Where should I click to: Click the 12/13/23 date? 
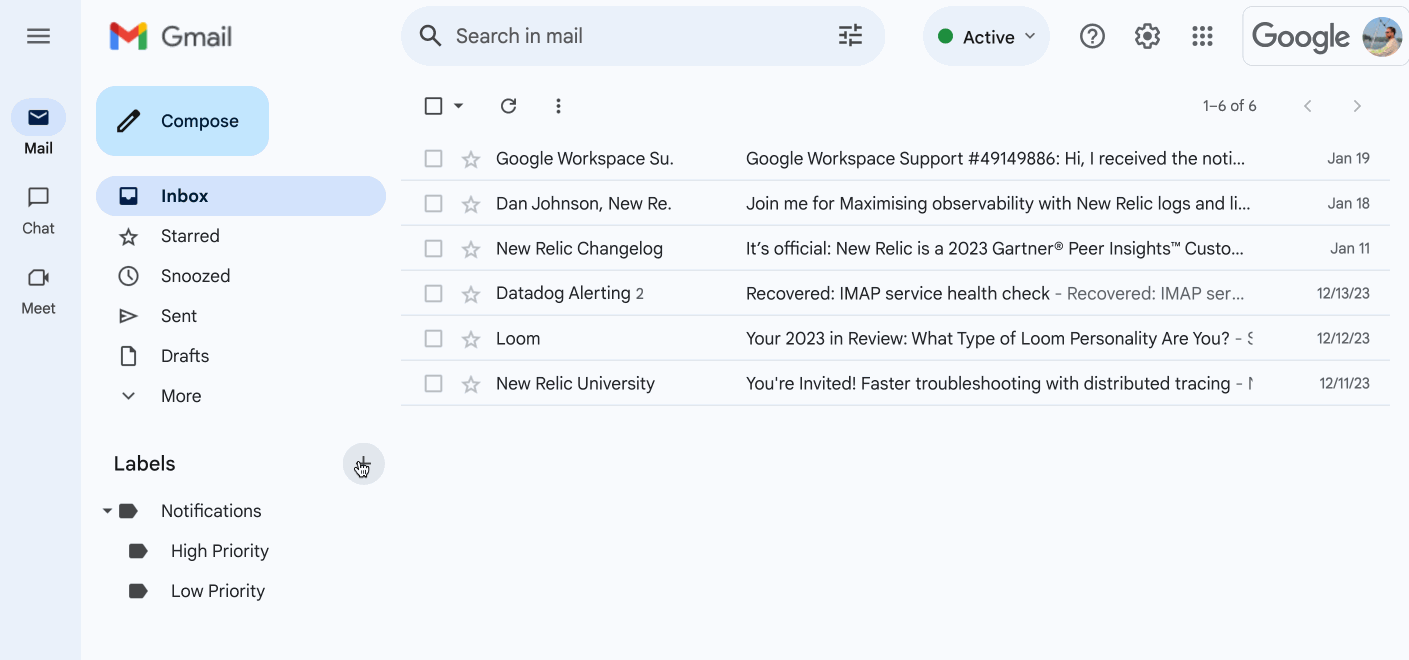click(x=1343, y=294)
